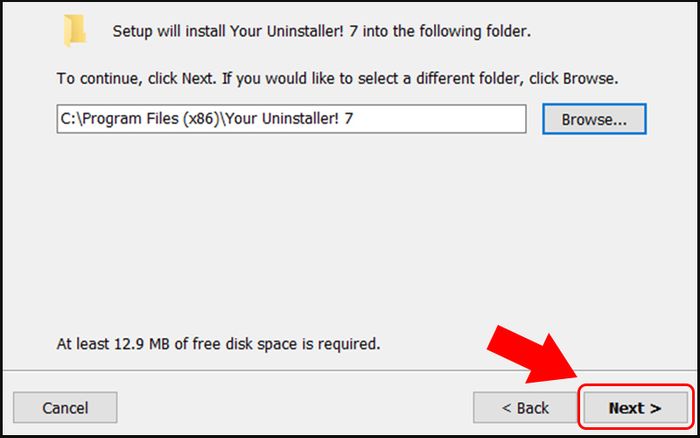Click the horizontal separator line above buttons
700x438 pixels.
pos(350,371)
